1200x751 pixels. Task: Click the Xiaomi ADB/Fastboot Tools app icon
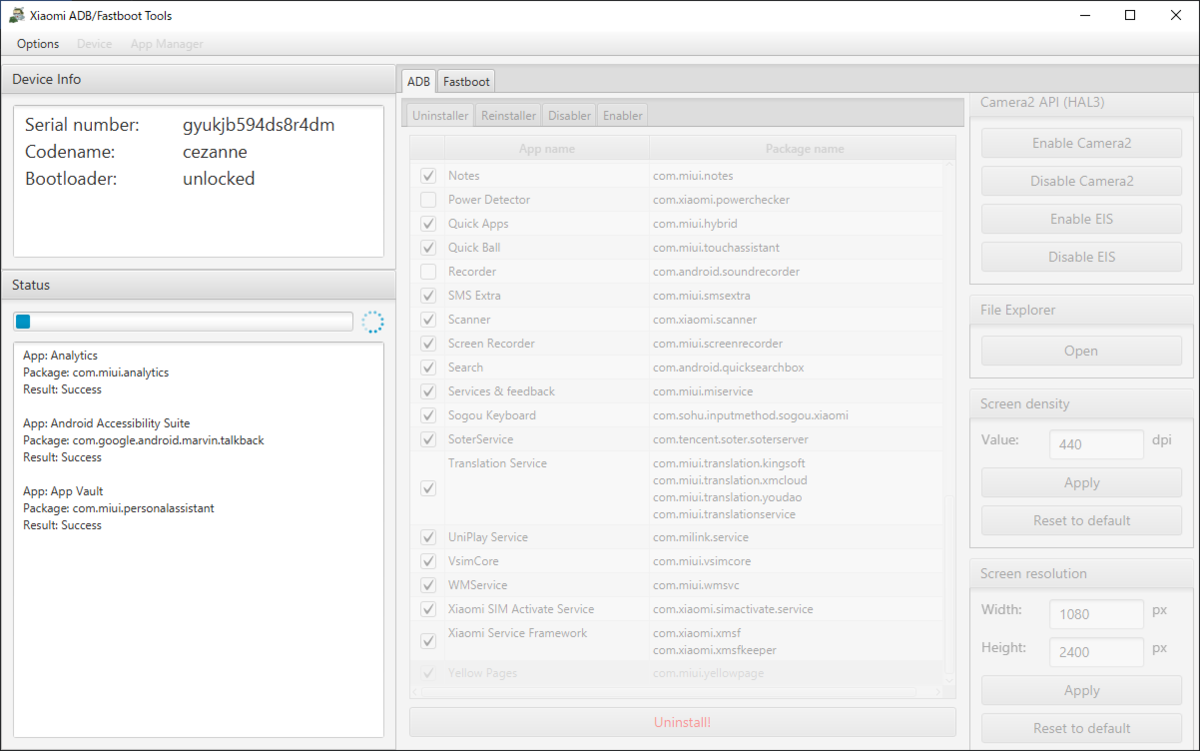pos(17,15)
